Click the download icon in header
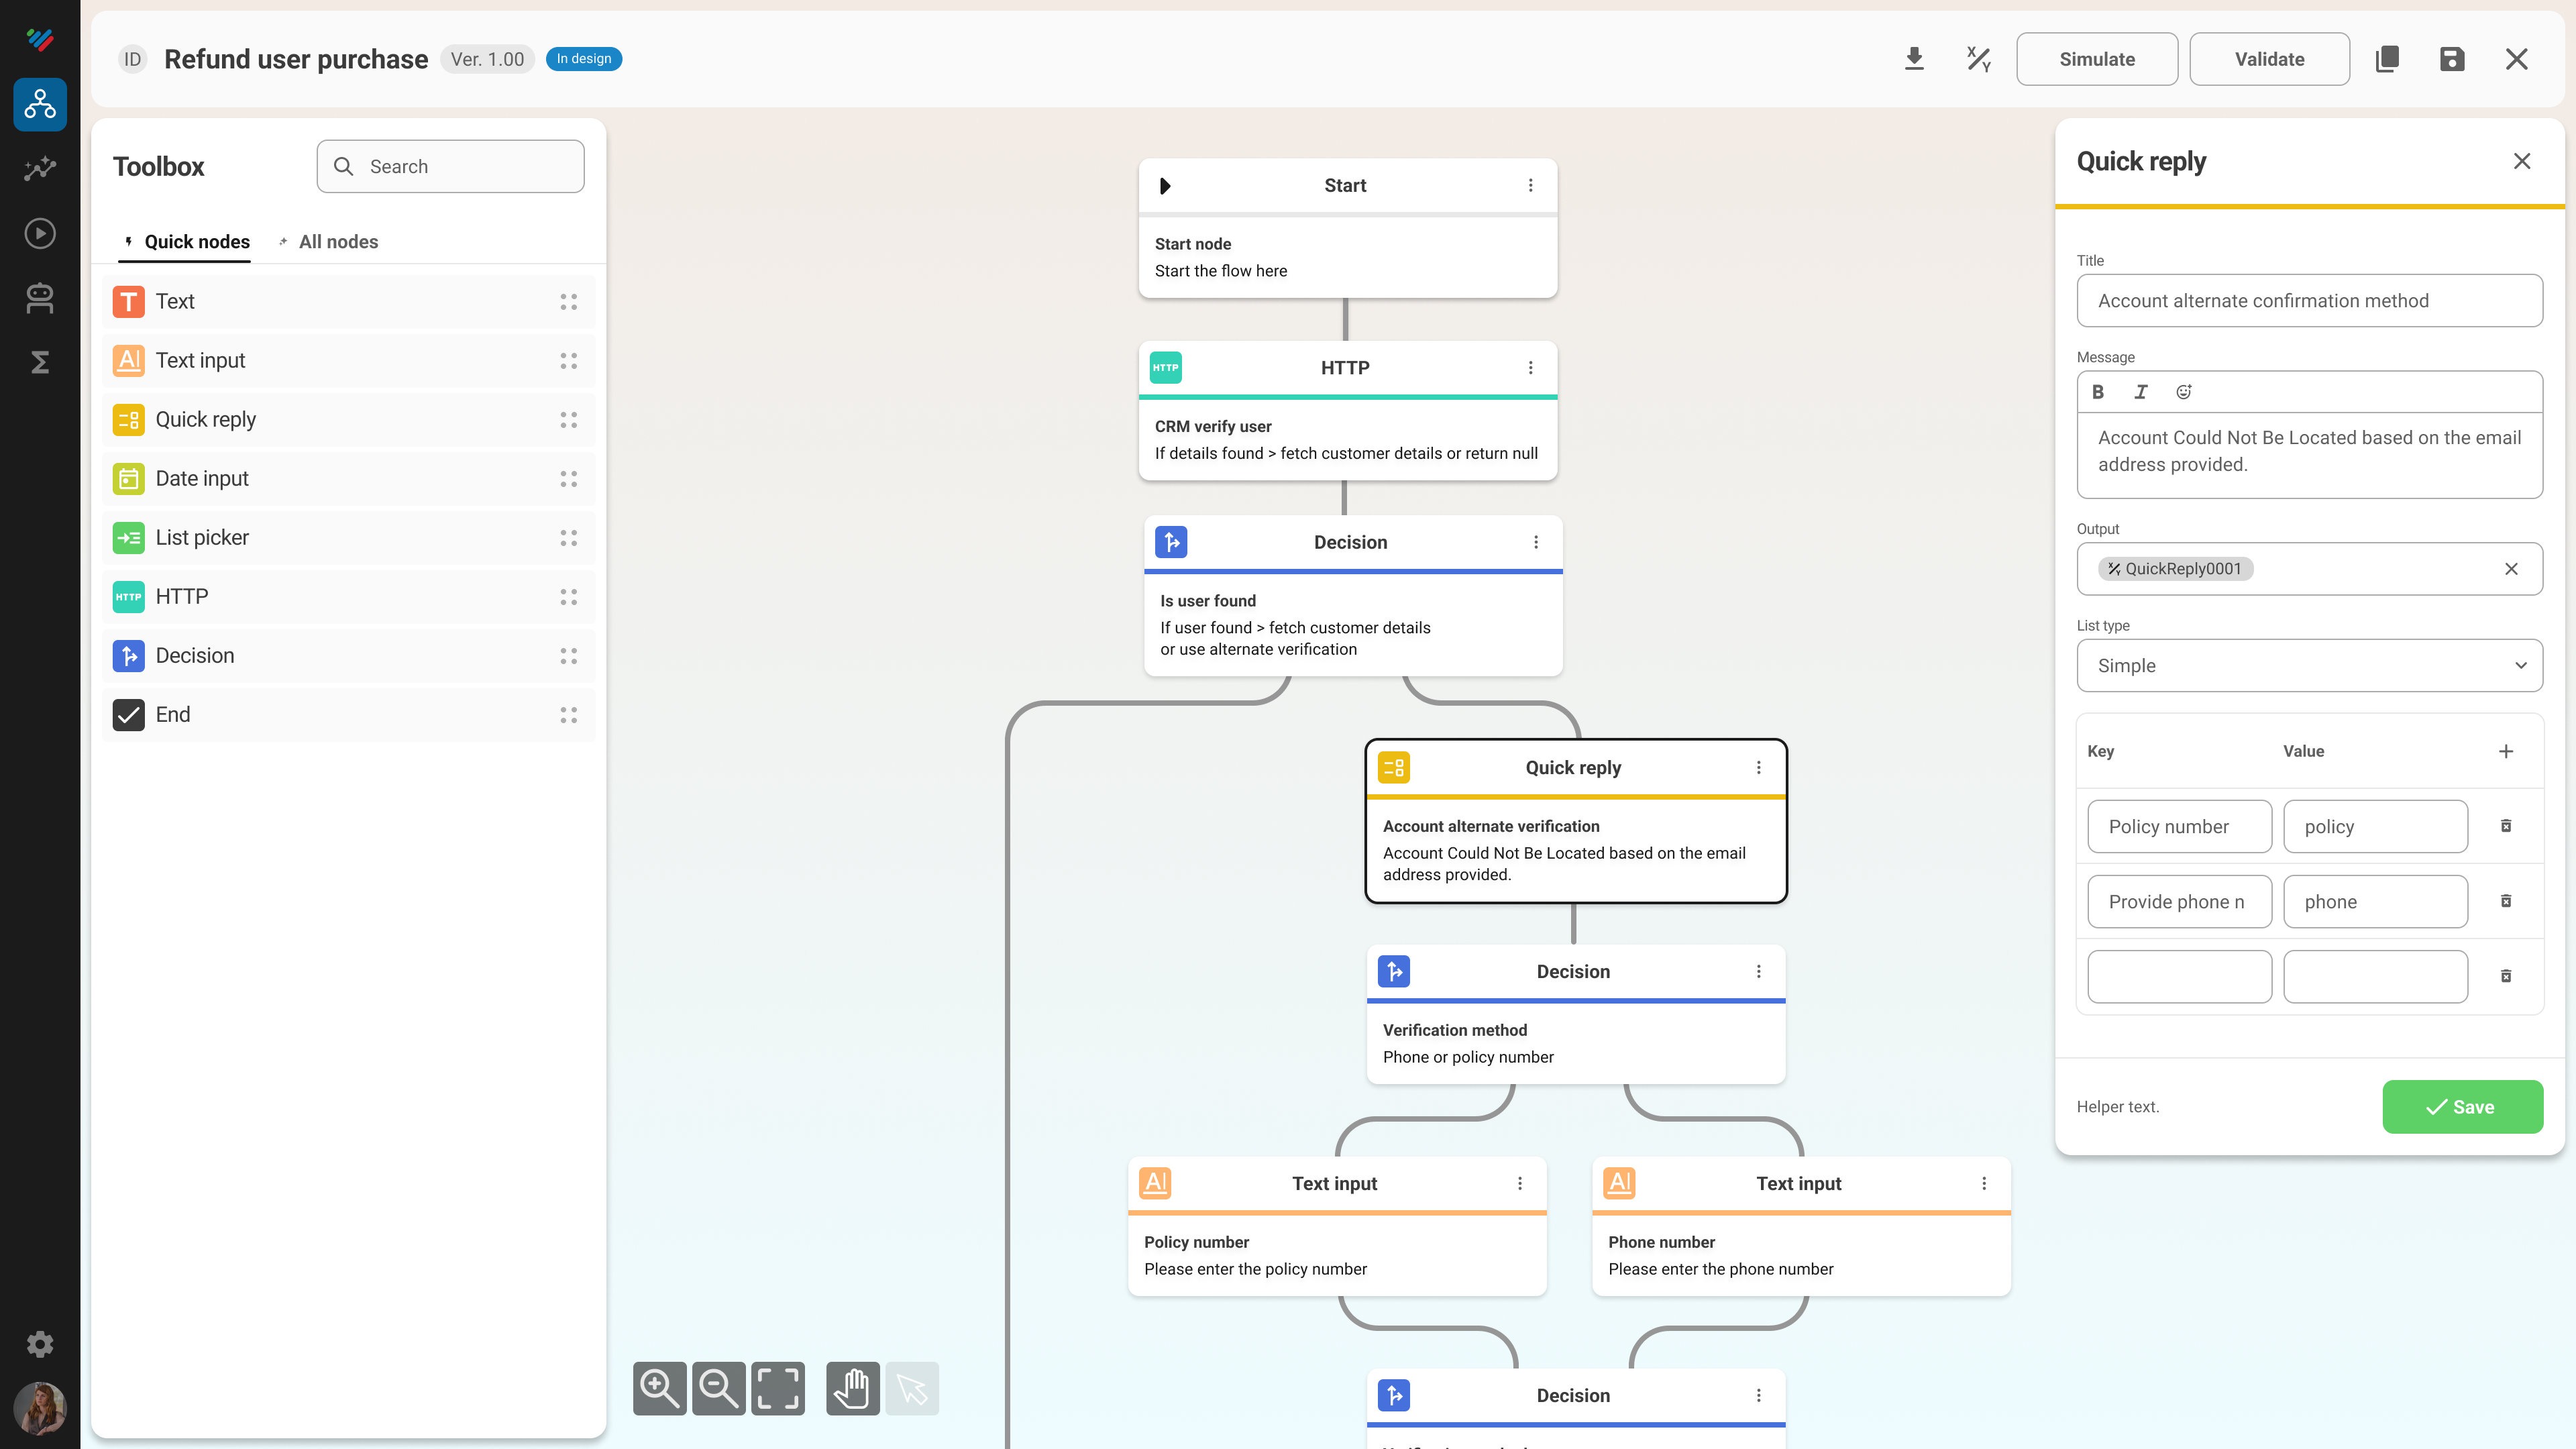 pos(1914,59)
